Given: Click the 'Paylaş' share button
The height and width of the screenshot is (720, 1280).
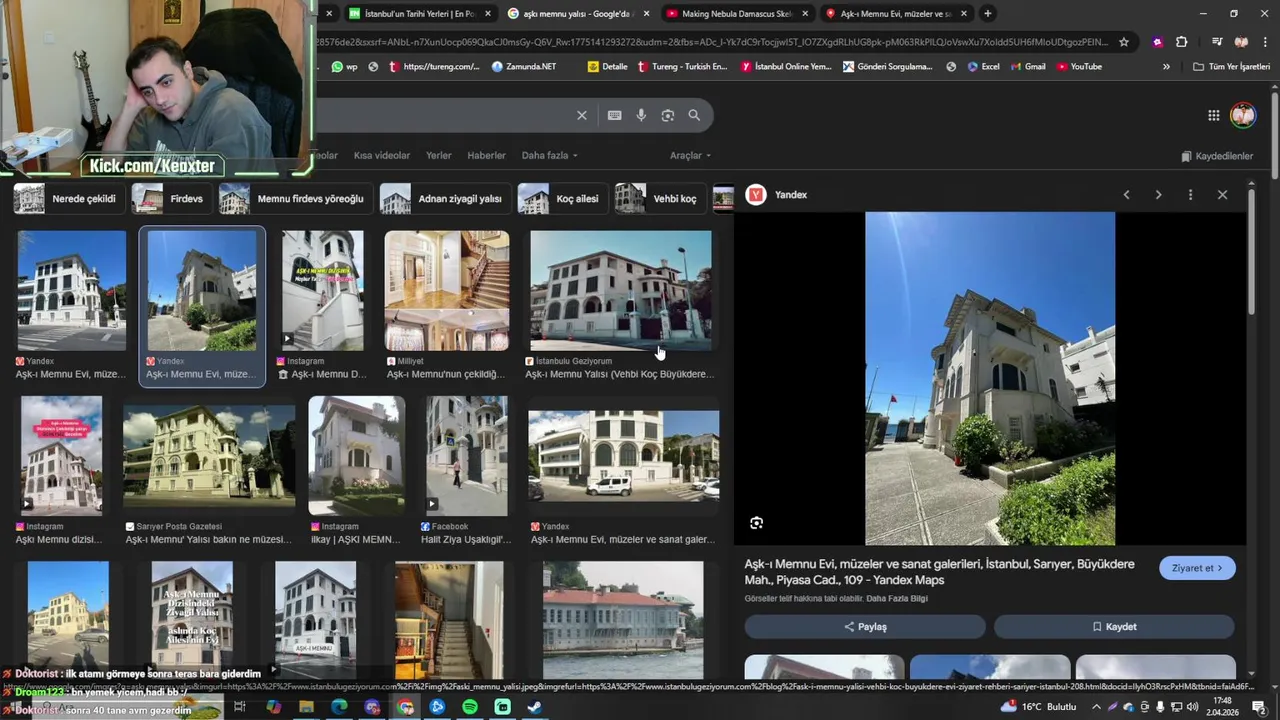Looking at the screenshot, I should (865, 627).
